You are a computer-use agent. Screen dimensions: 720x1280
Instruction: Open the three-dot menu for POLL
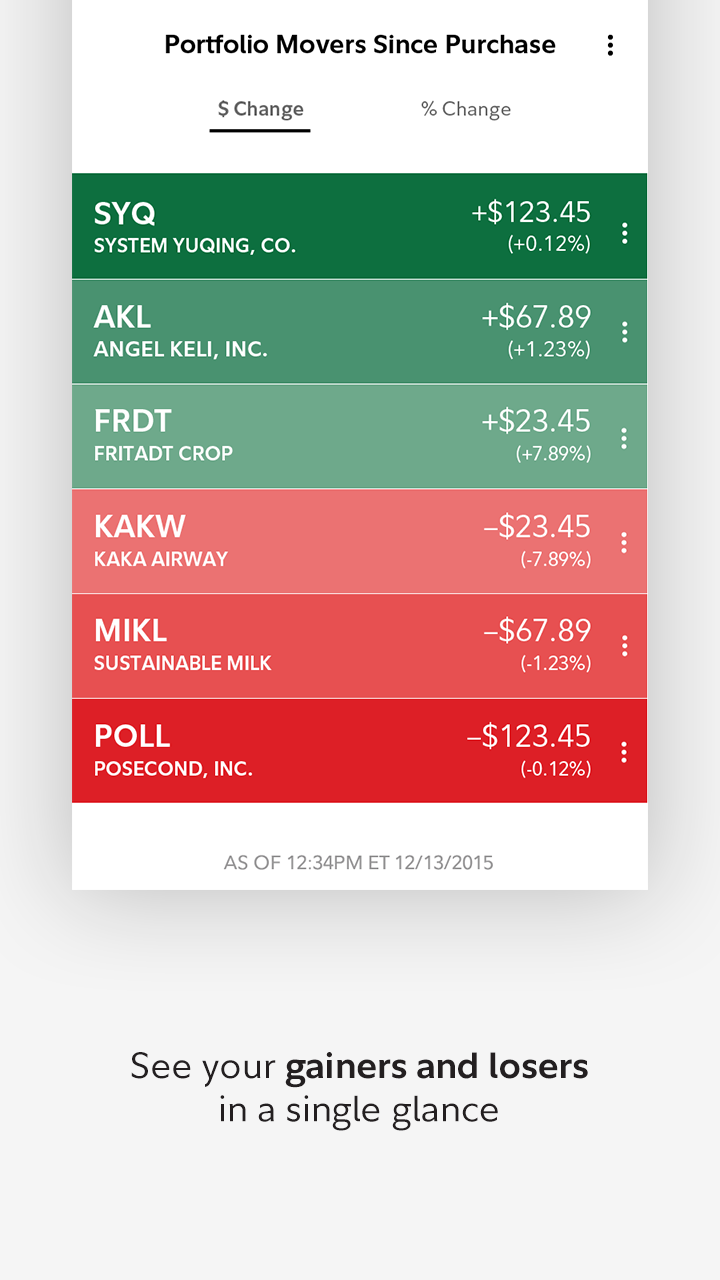coord(624,752)
